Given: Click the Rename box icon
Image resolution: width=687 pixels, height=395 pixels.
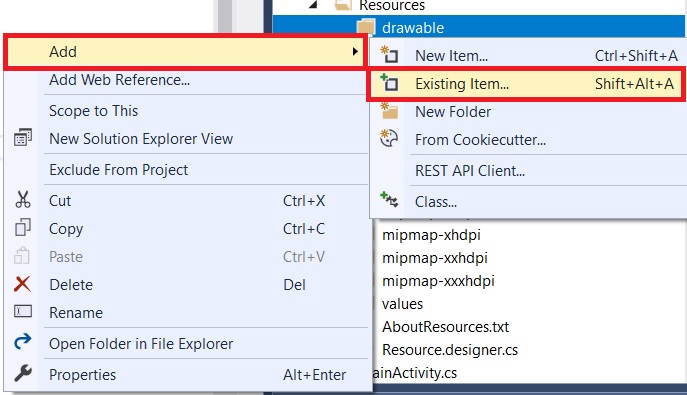Looking at the screenshot, I should (23, 311).
